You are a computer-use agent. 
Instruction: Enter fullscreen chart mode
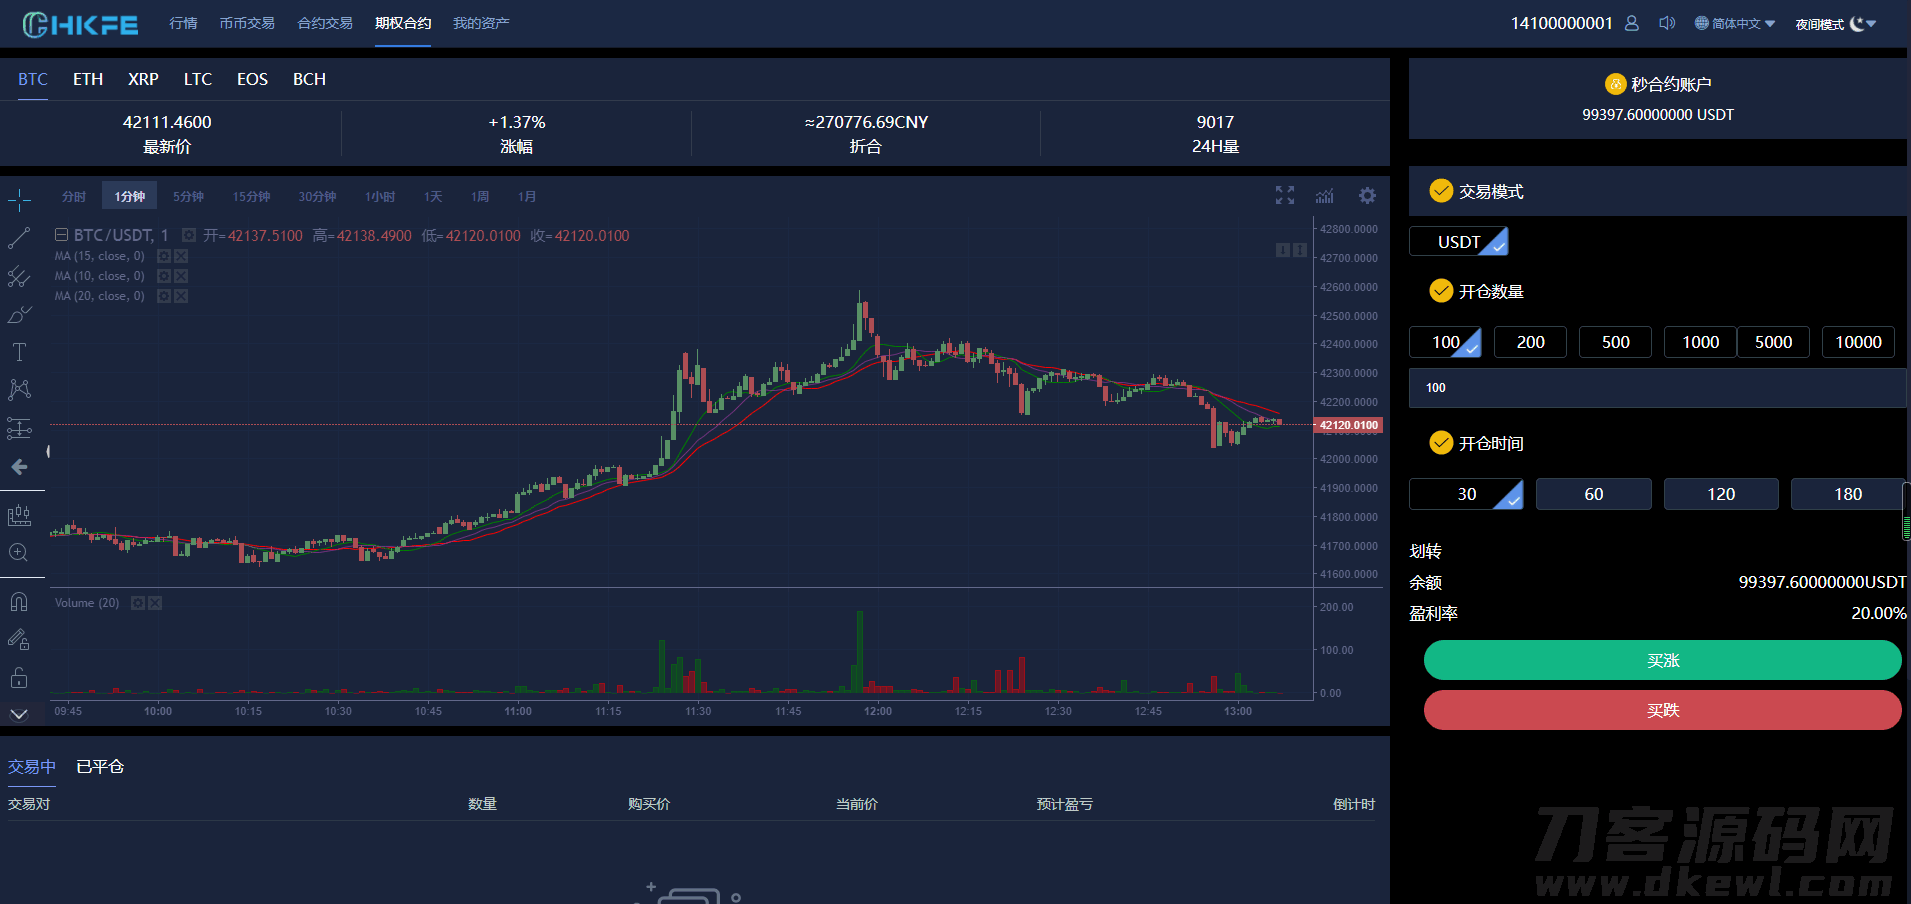tap(1285, 196)
